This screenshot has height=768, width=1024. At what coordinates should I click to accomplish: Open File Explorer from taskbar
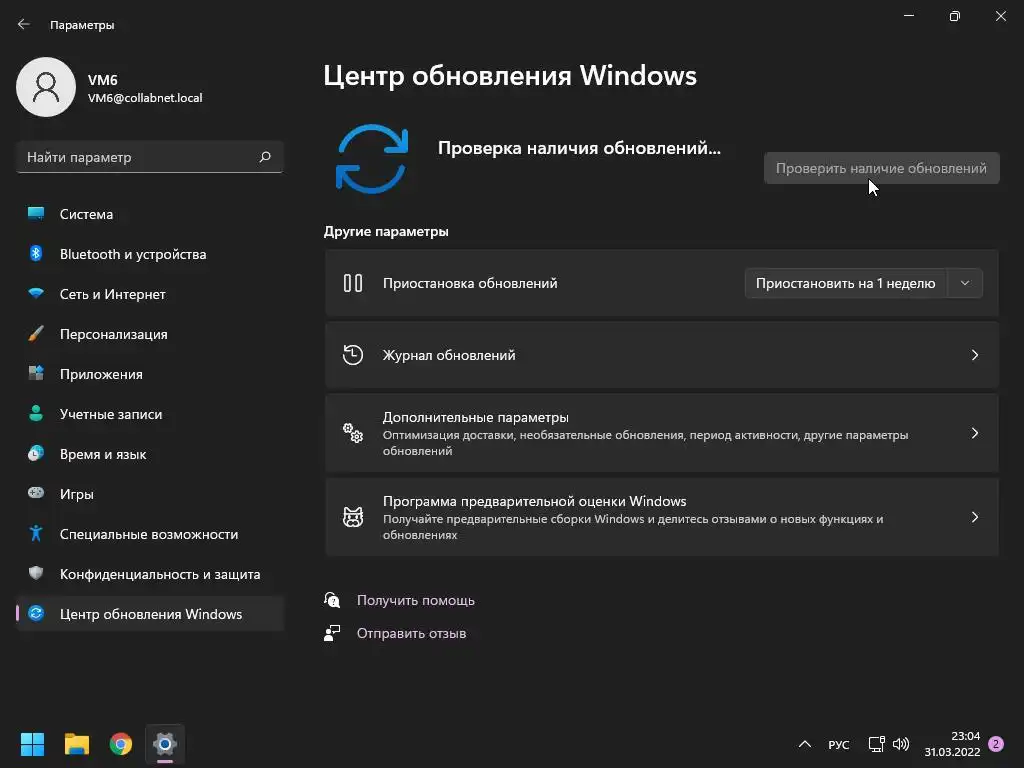pyautogui.click(x=76, y=744)
